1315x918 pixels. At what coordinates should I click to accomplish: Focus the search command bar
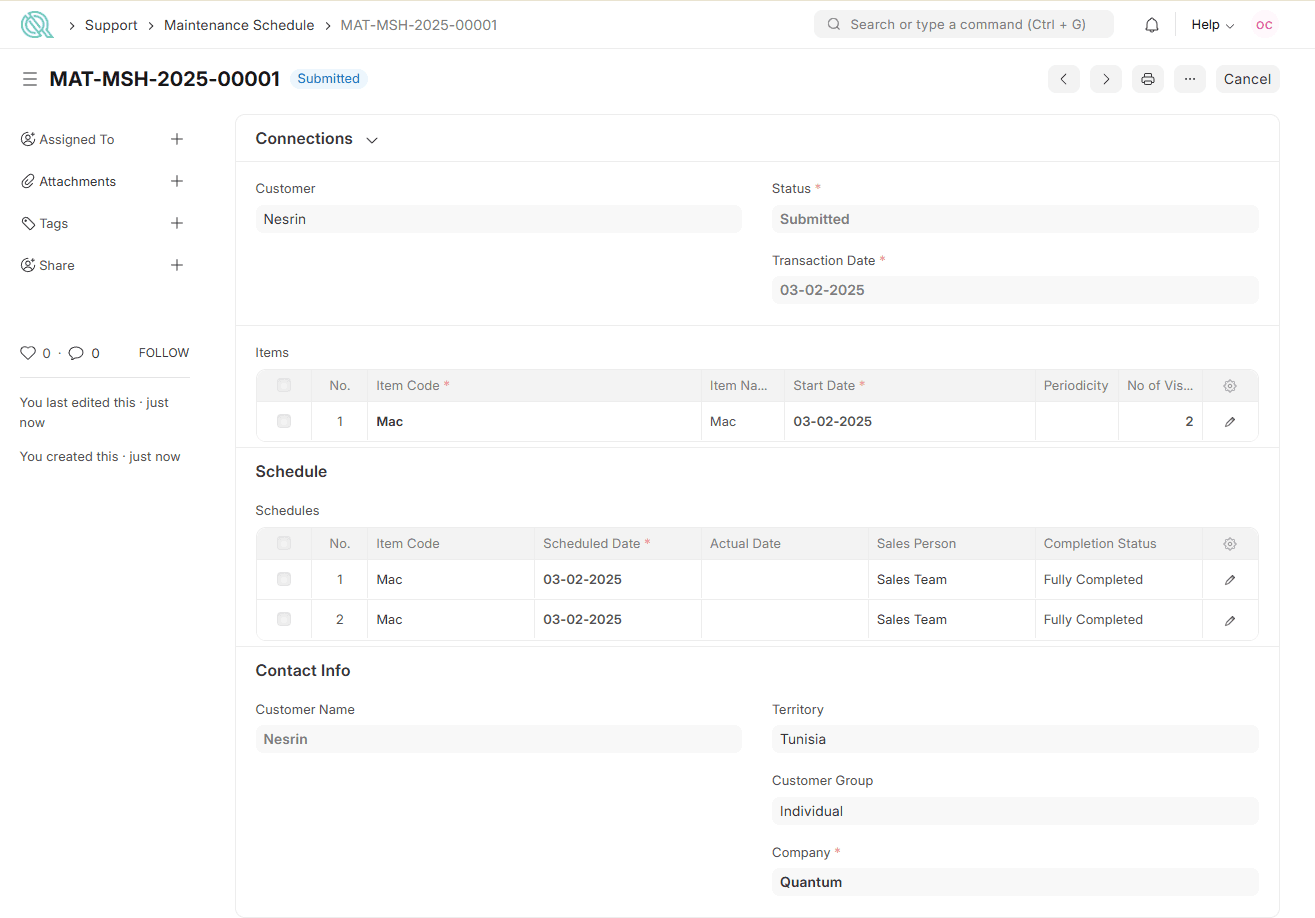click(x=964, y=24)
